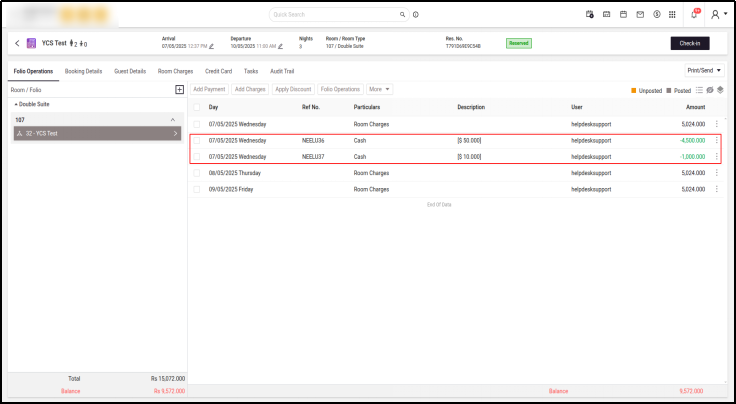Click the search magnifier icon
This screenshot has height=404, width=736.
402,15
